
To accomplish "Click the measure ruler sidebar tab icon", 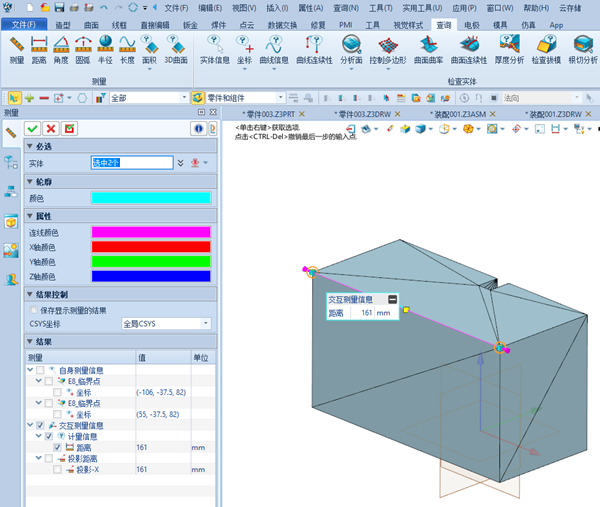I will click(11, 133).
